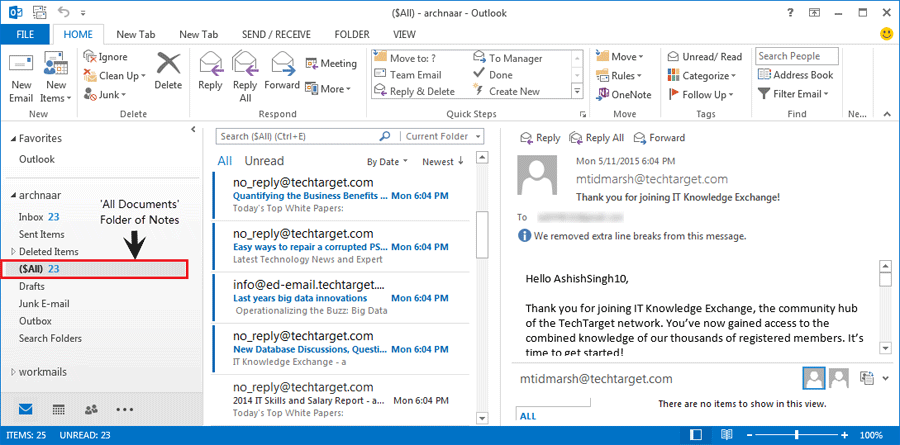The height and width of the screenshot is (445, 900).
Task: Open the Inbox folder
Action: 39,217
